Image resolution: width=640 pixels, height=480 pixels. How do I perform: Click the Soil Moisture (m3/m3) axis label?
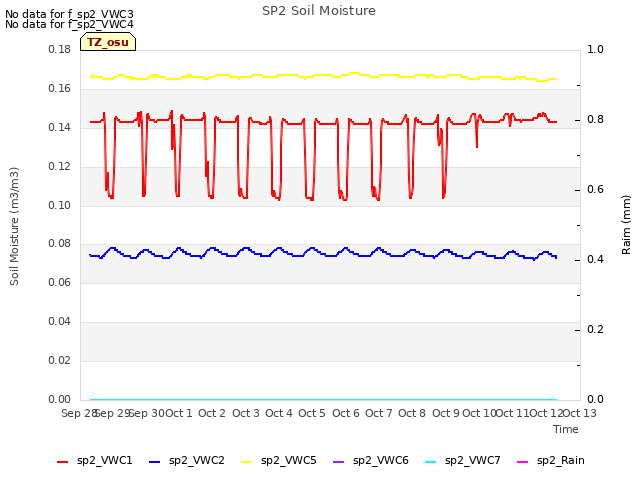point(14,226)
